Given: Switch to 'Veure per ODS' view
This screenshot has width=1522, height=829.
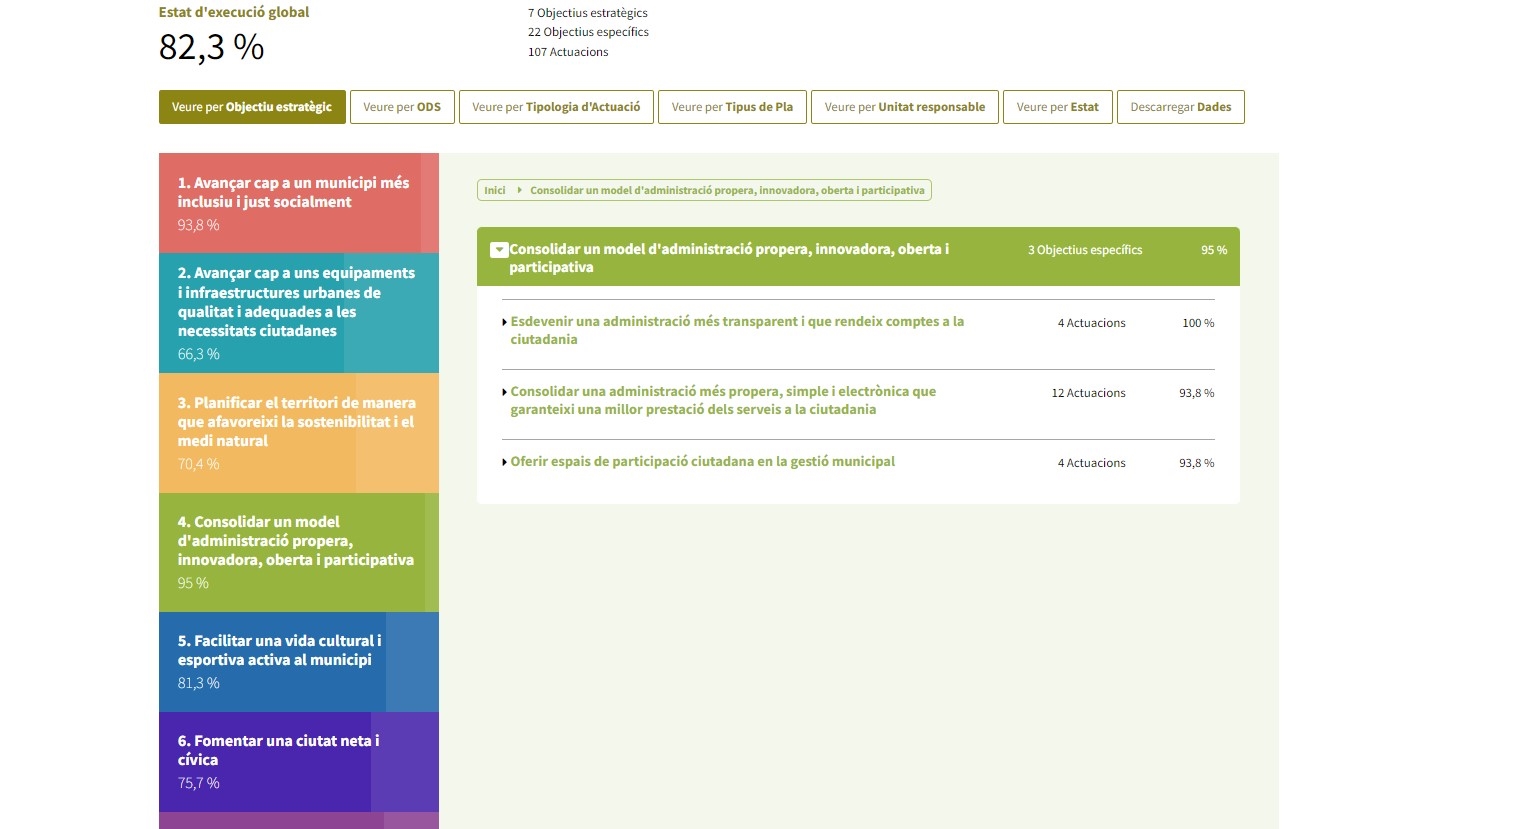Looking at the screenshot, I should coord(402,107).
